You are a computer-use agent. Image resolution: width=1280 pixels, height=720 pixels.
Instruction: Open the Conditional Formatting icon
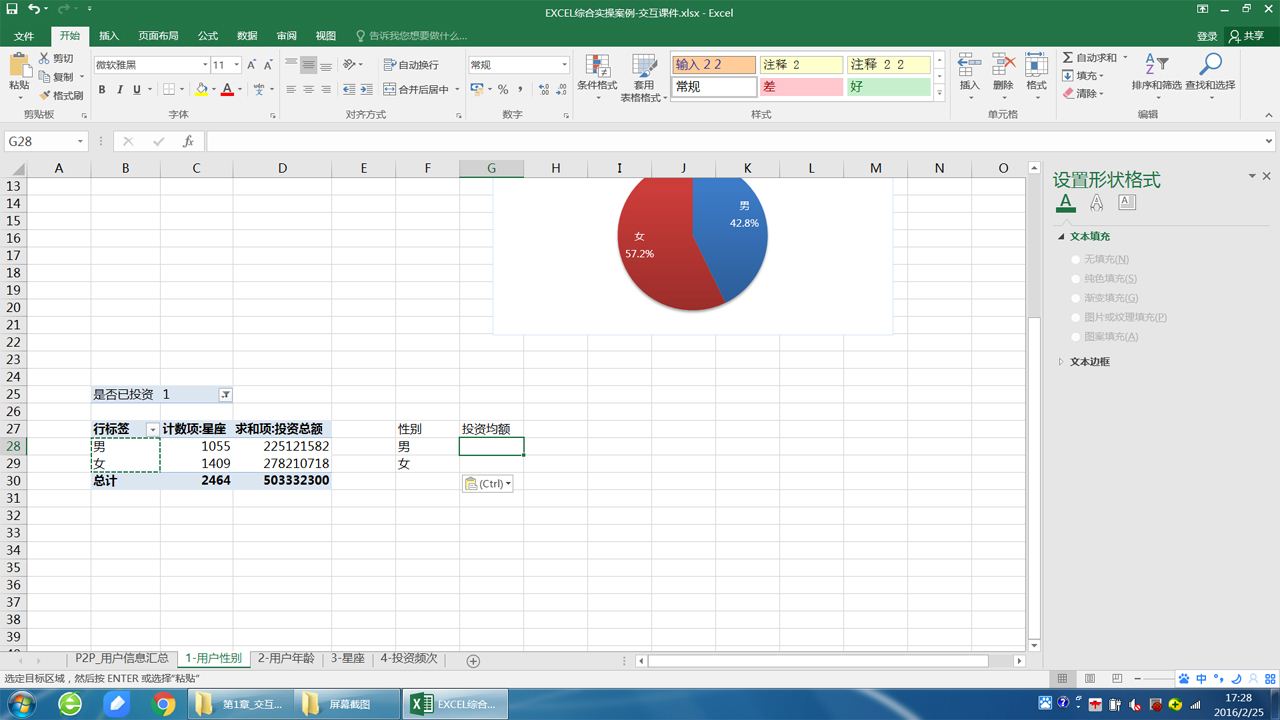[597, 66]
